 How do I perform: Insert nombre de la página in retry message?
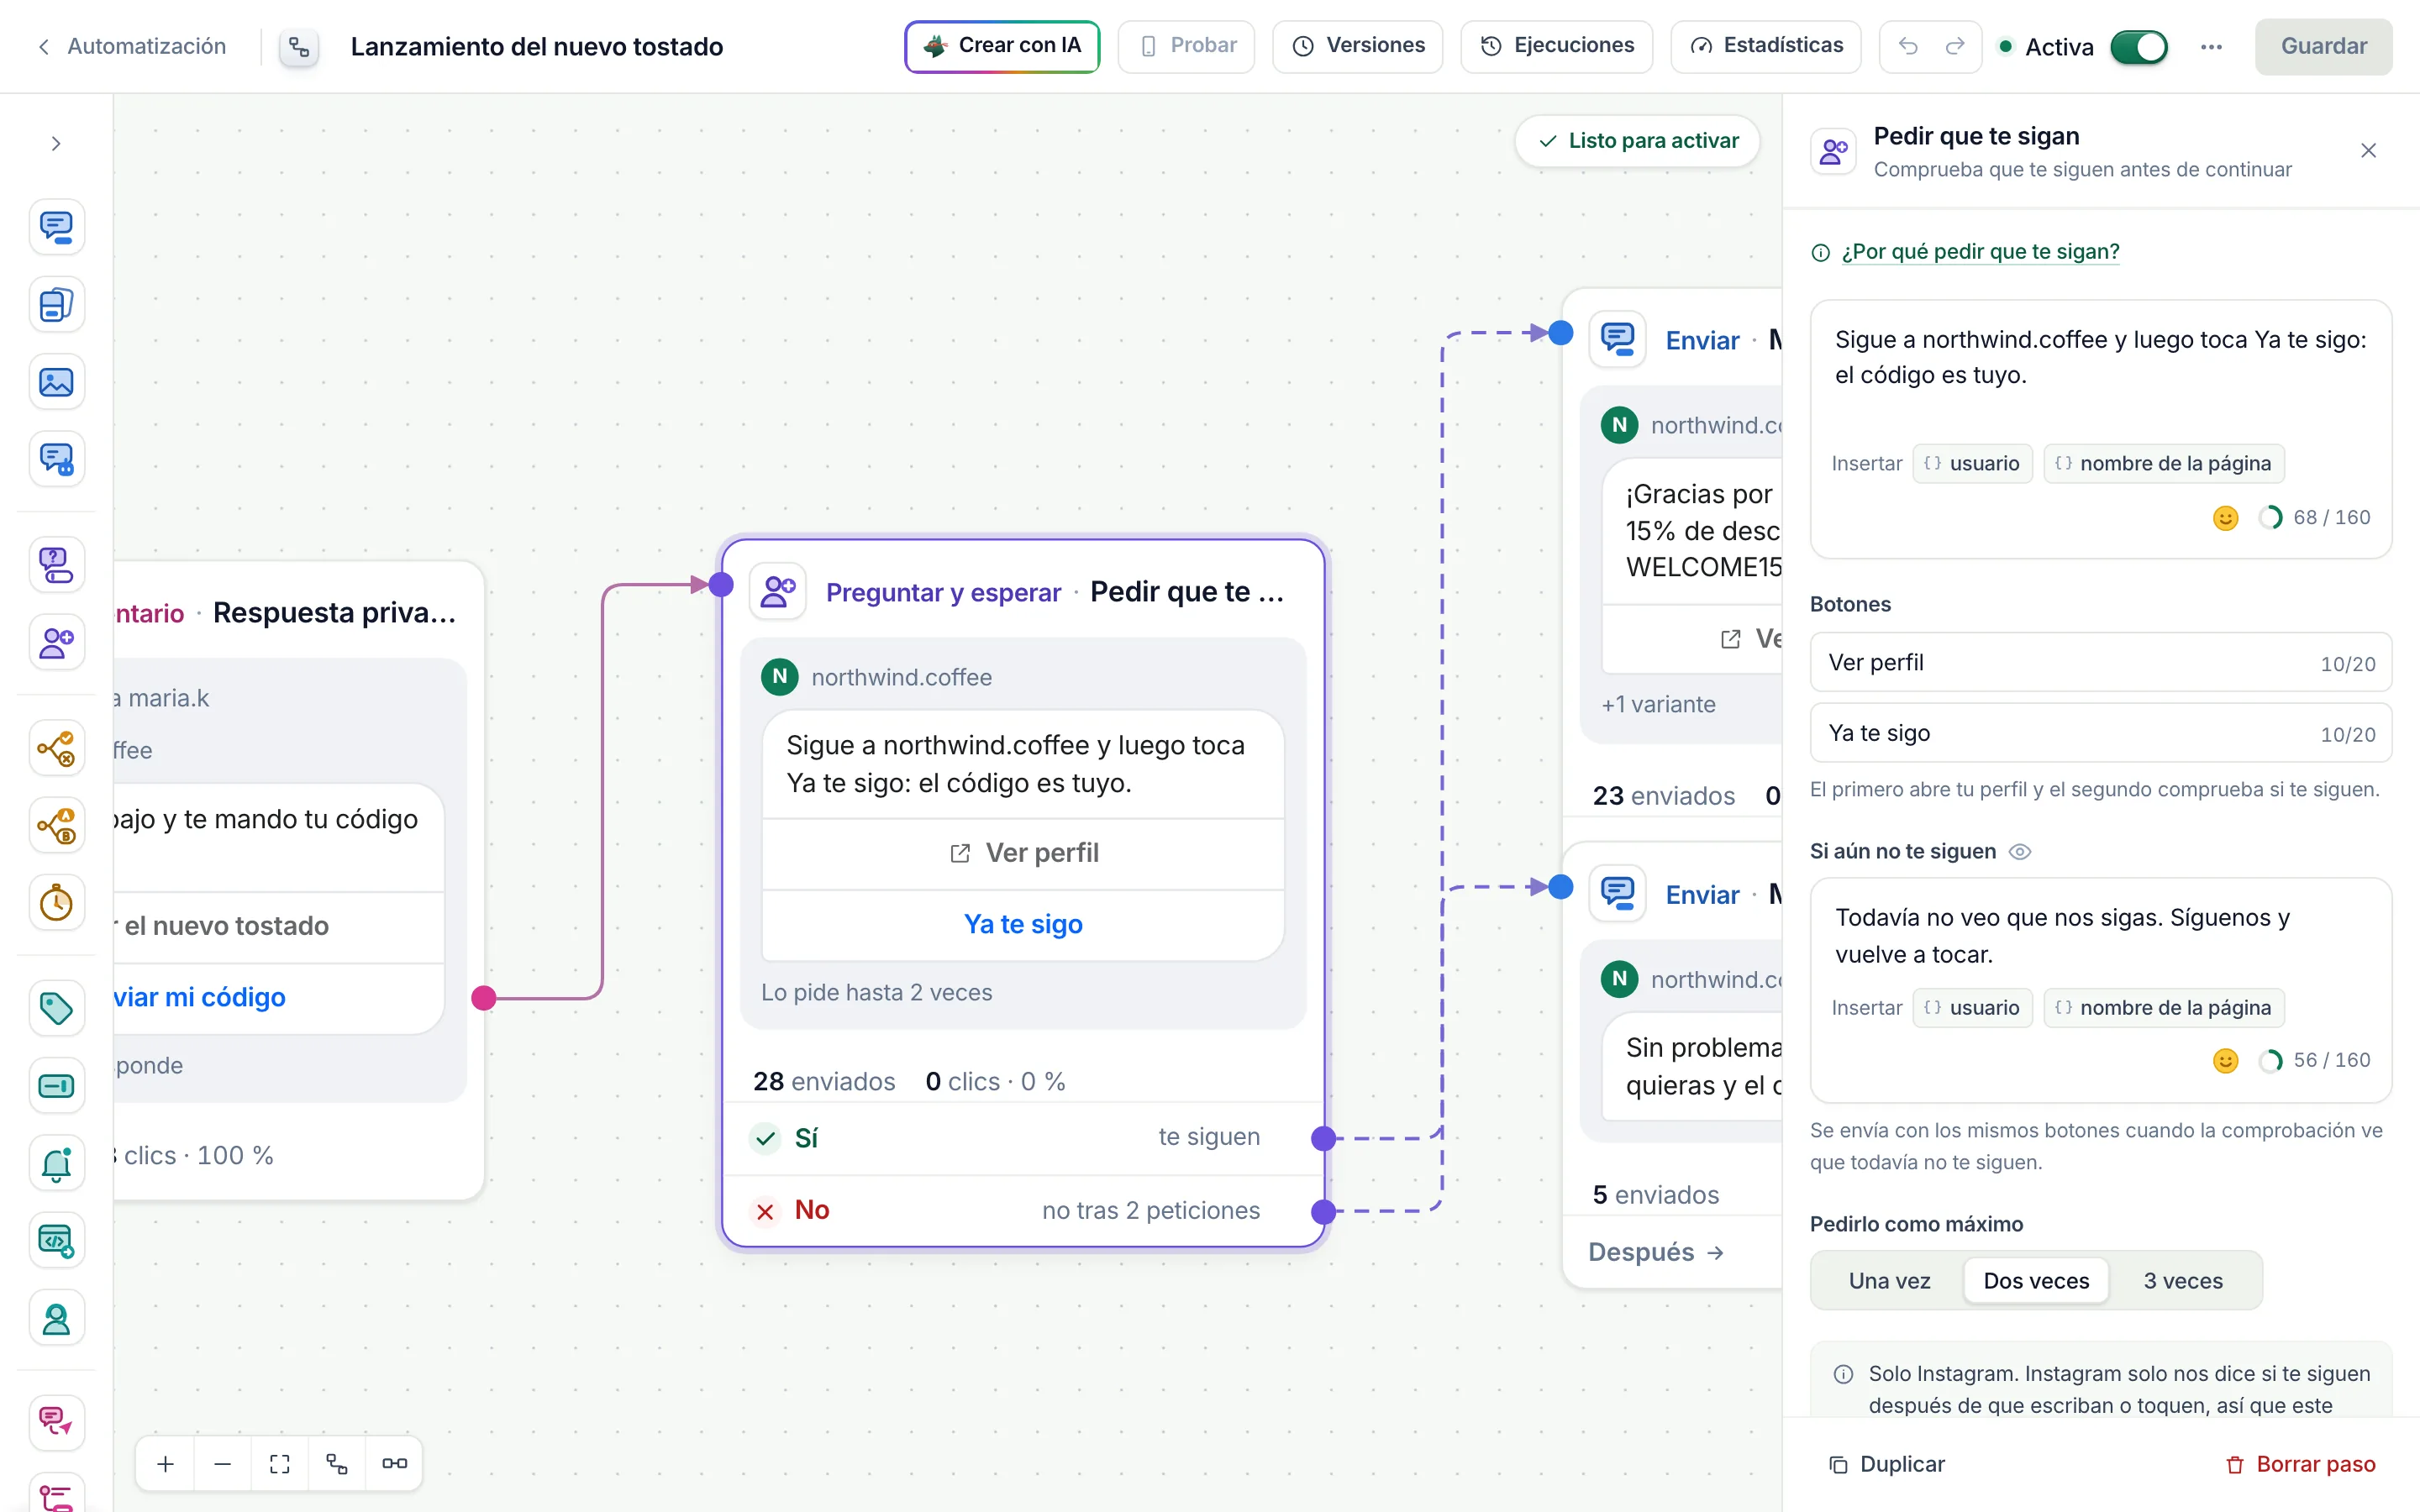(2163, 1008)
